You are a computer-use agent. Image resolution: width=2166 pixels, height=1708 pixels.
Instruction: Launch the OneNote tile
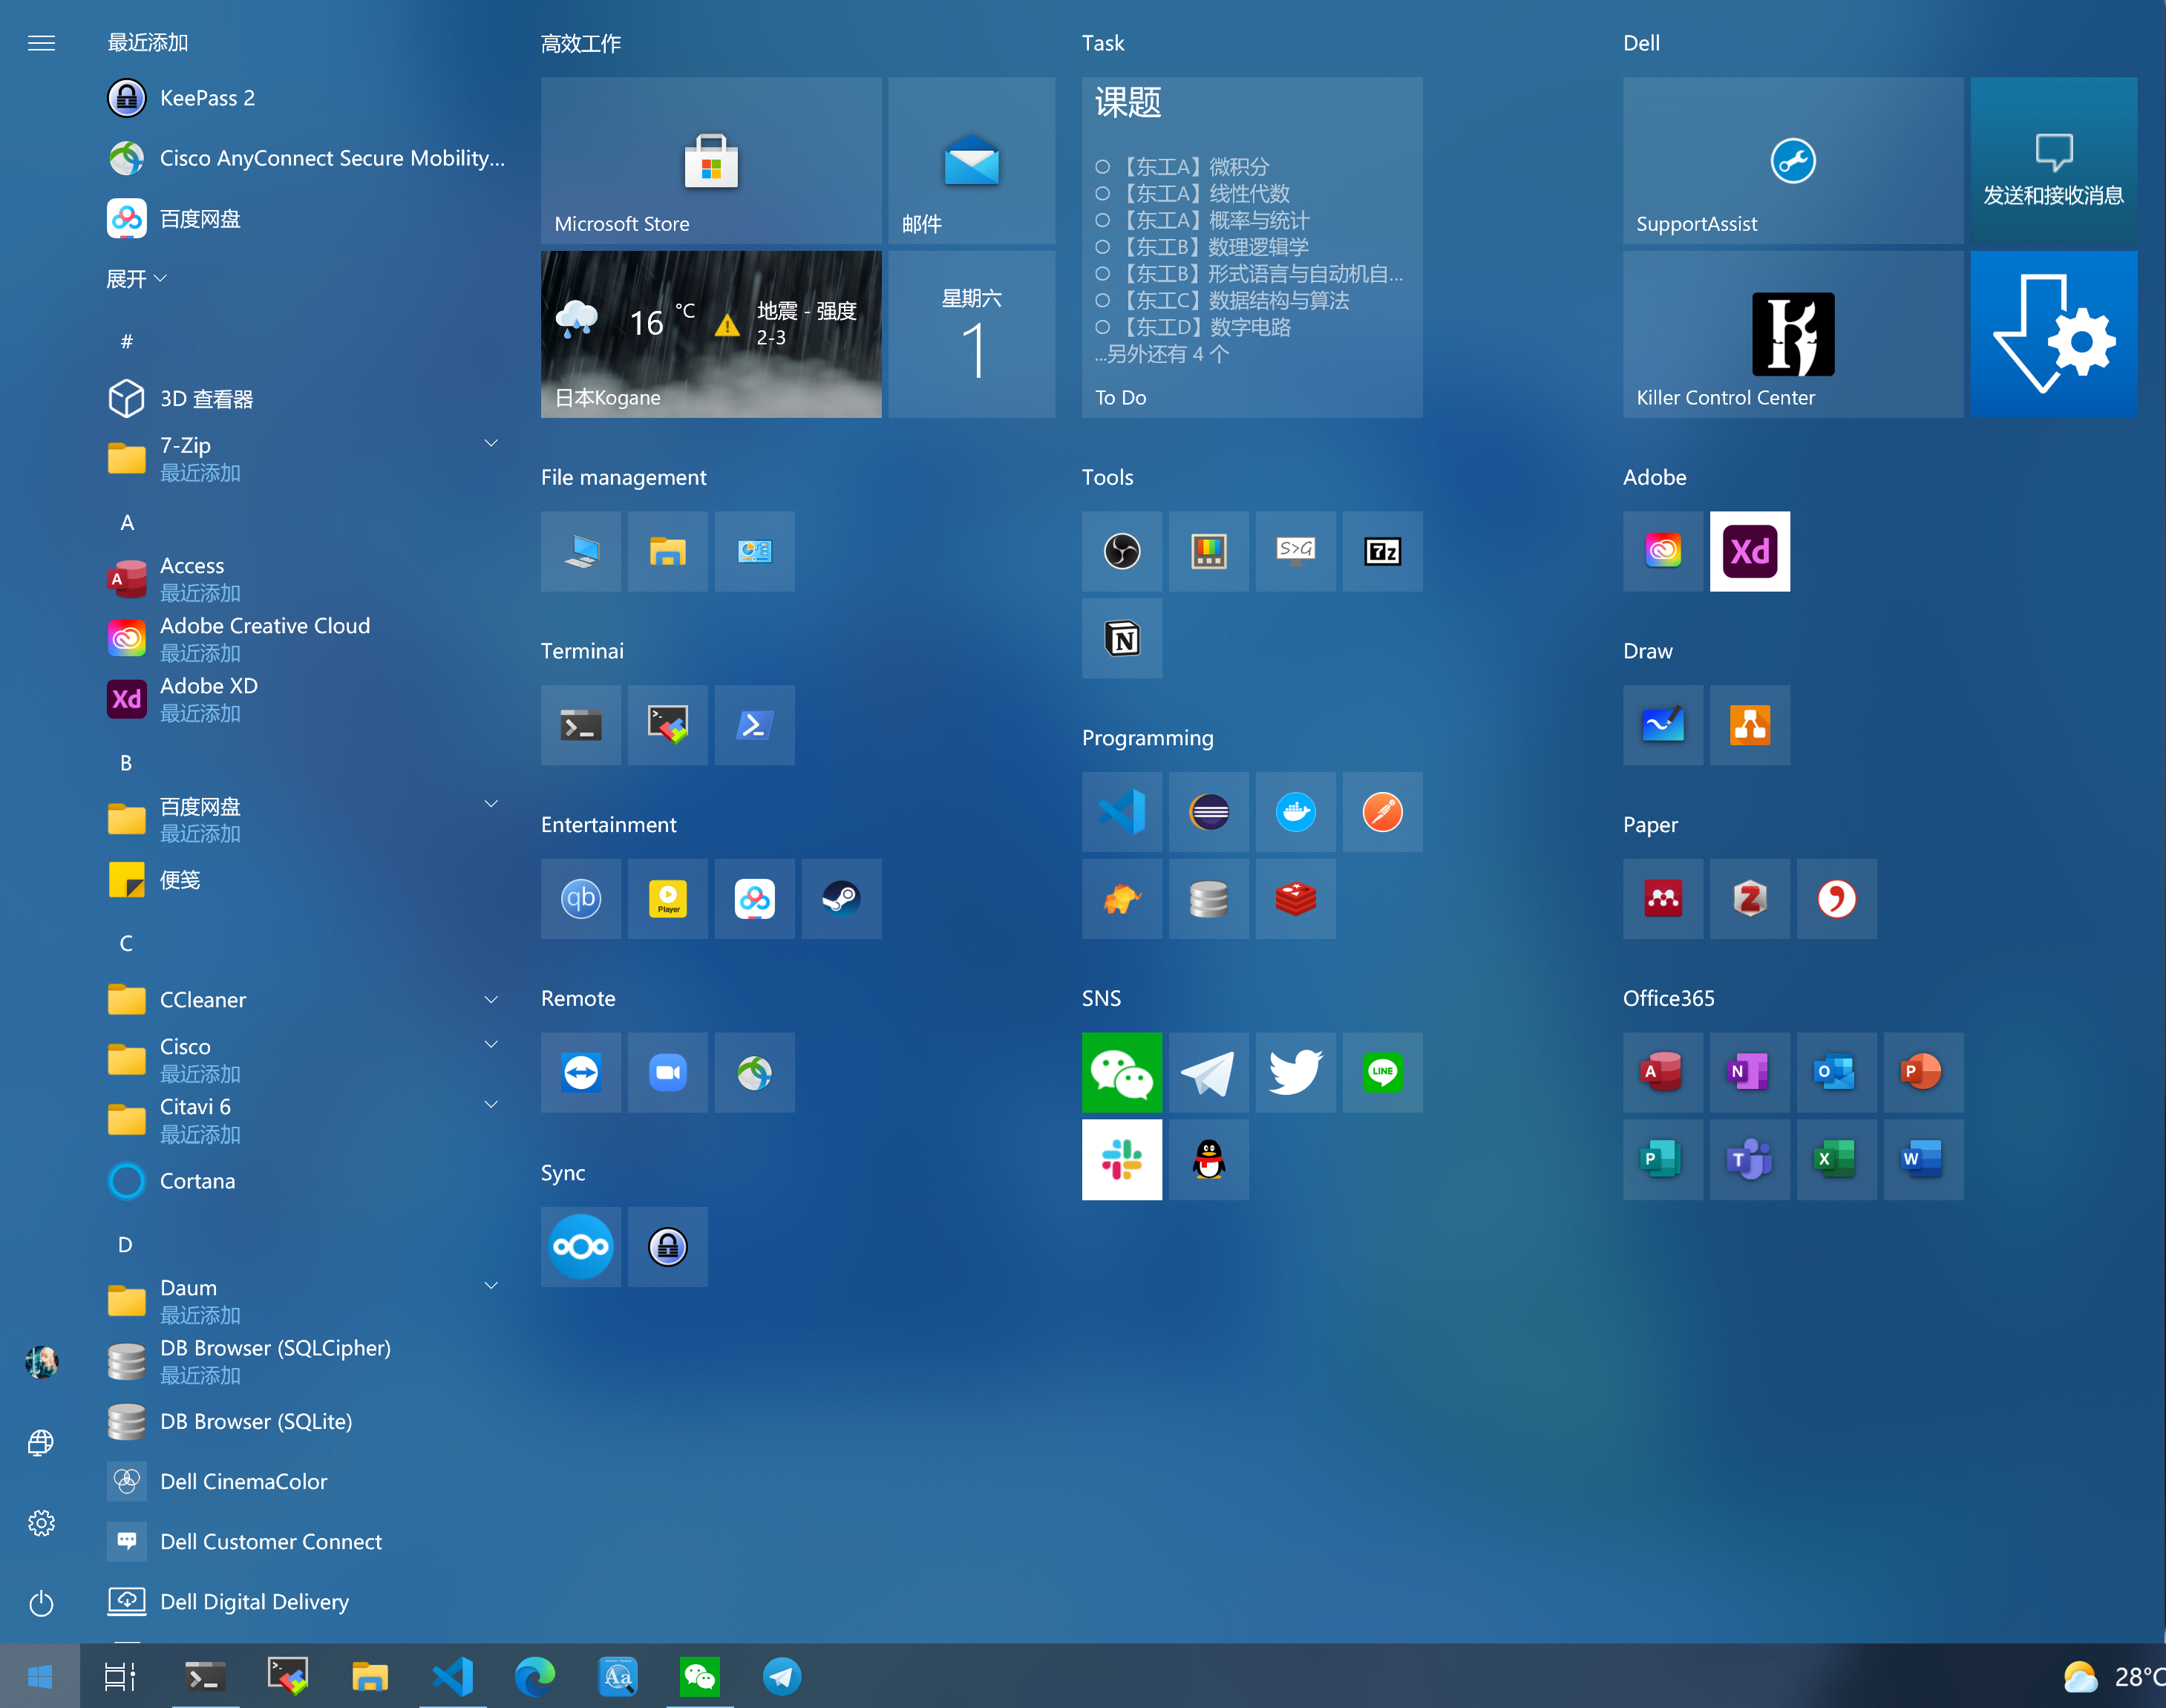point(1750,1073)
